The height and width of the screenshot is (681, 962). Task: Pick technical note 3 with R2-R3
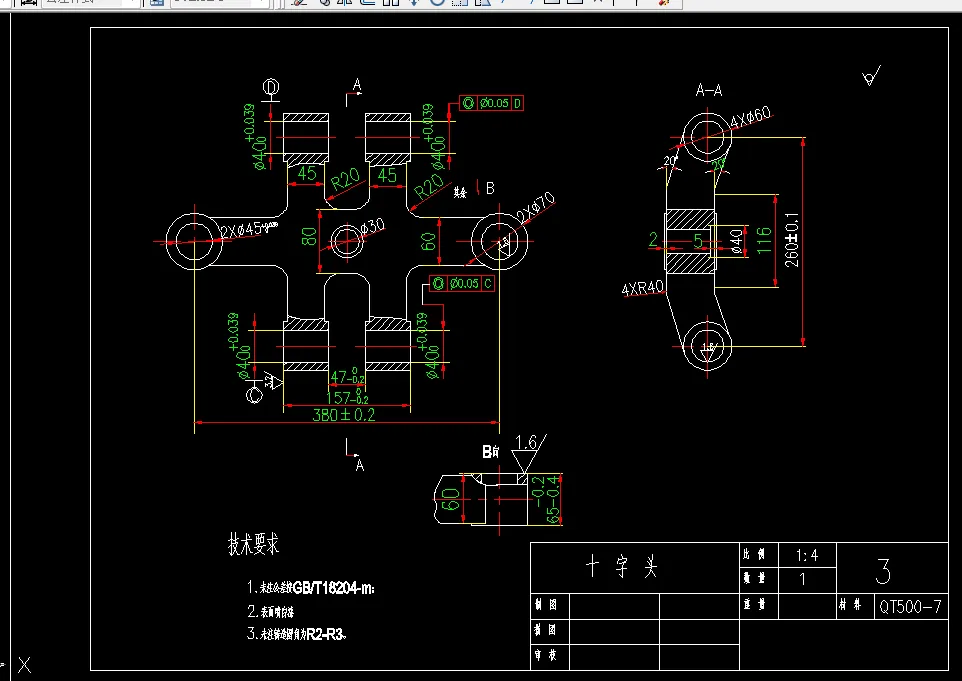[x=297, y=634]
